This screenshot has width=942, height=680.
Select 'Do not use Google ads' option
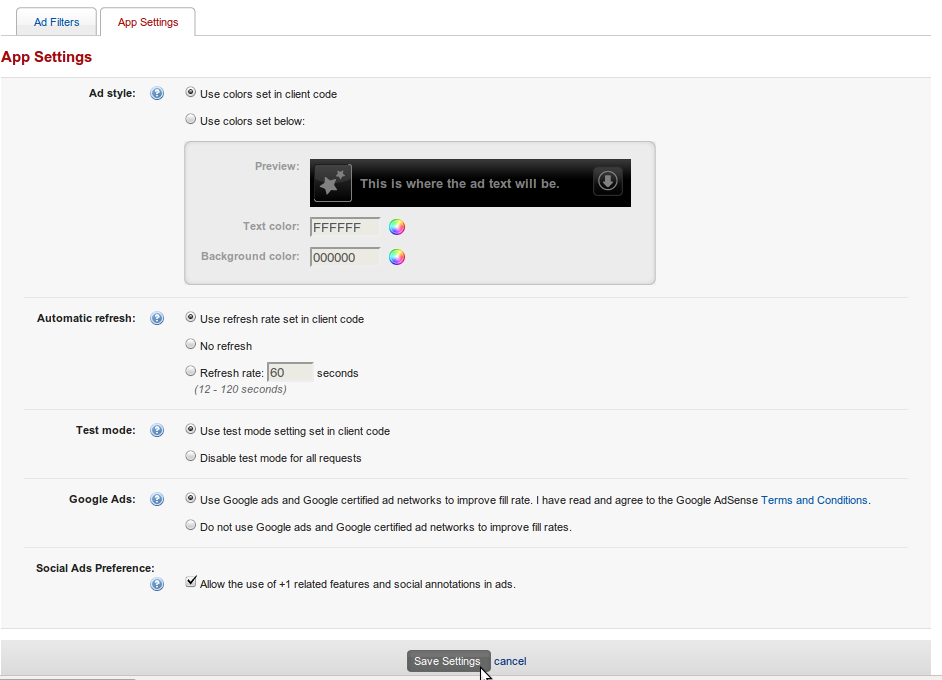click(190, 526)
